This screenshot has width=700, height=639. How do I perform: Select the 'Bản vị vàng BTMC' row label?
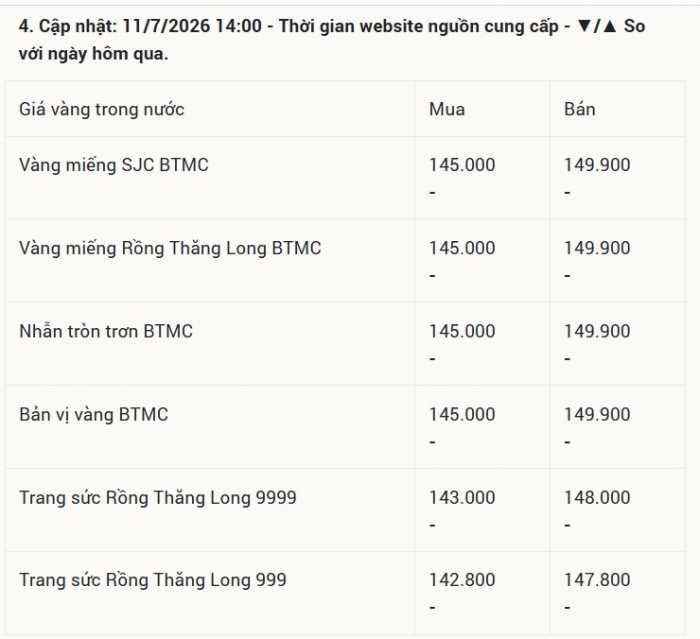point(94,414)
